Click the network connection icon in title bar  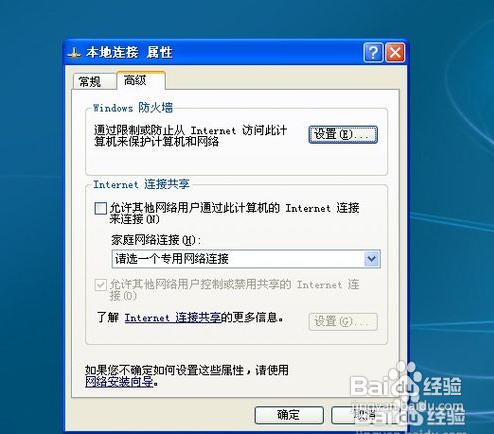(x=74, y=53)
